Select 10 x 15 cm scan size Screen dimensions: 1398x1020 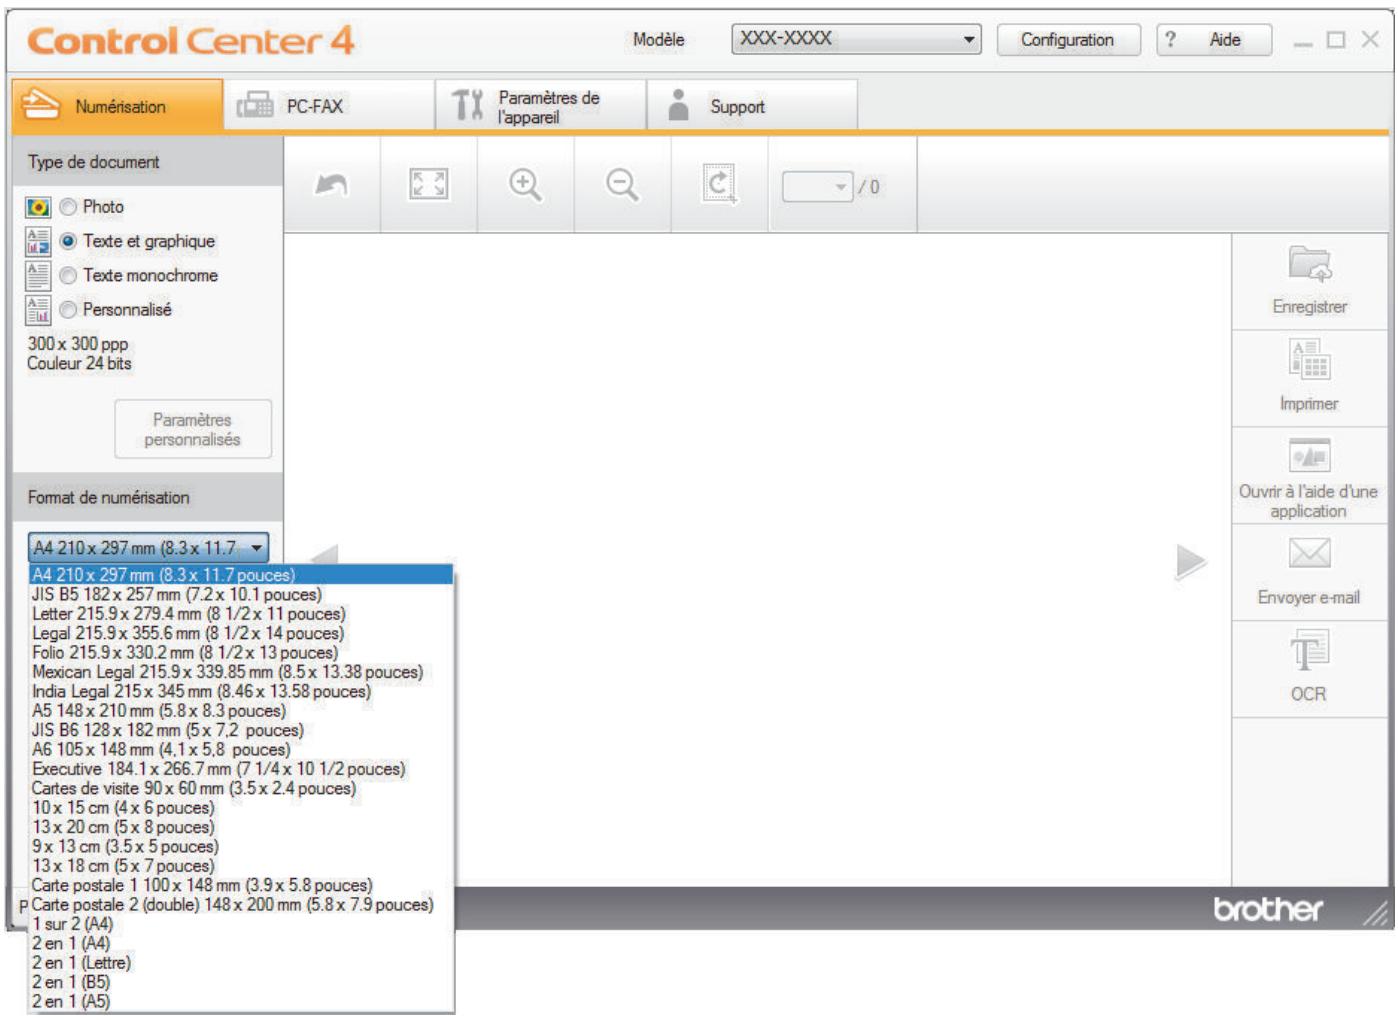[241, 807]
